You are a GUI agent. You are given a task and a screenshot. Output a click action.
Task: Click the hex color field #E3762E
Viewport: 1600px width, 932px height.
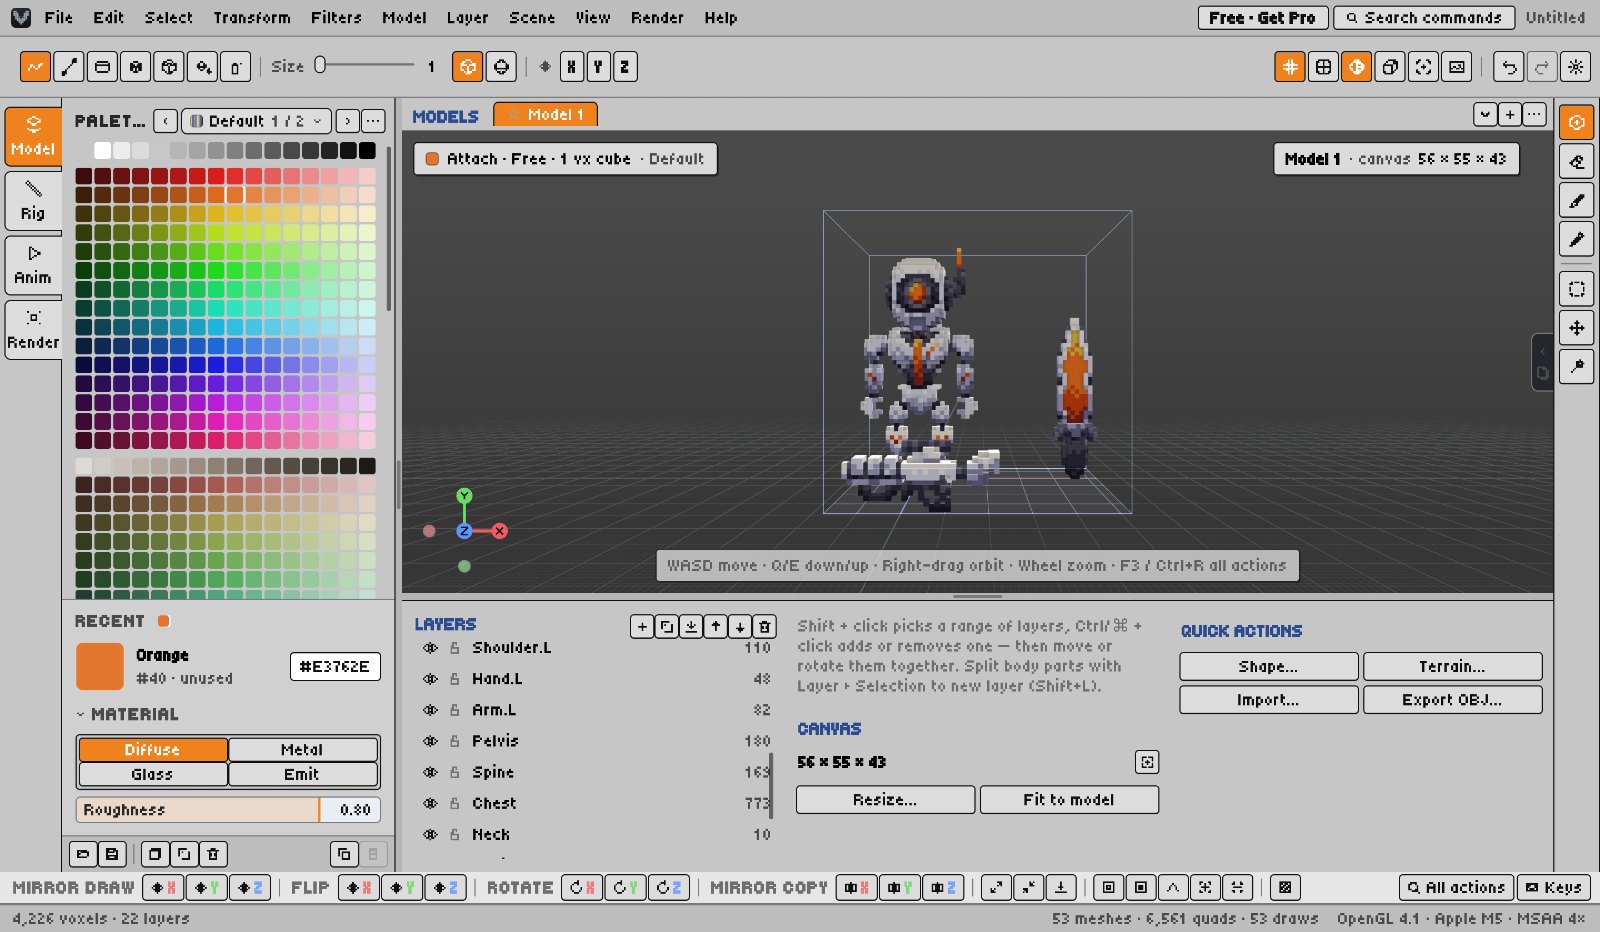point(335,667)
